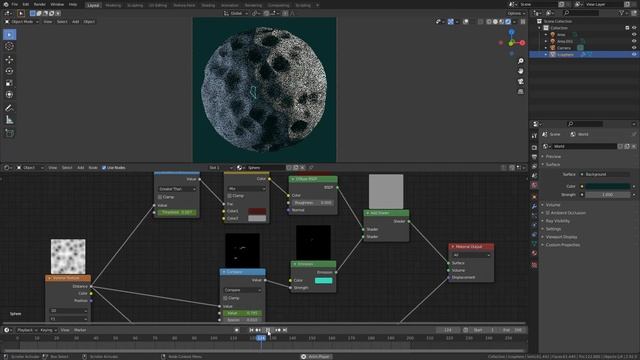Viewport: 640px width, 360px height.
Task: Toggle Clamp checkbox on Compare node
Action: tap(225, 298)
